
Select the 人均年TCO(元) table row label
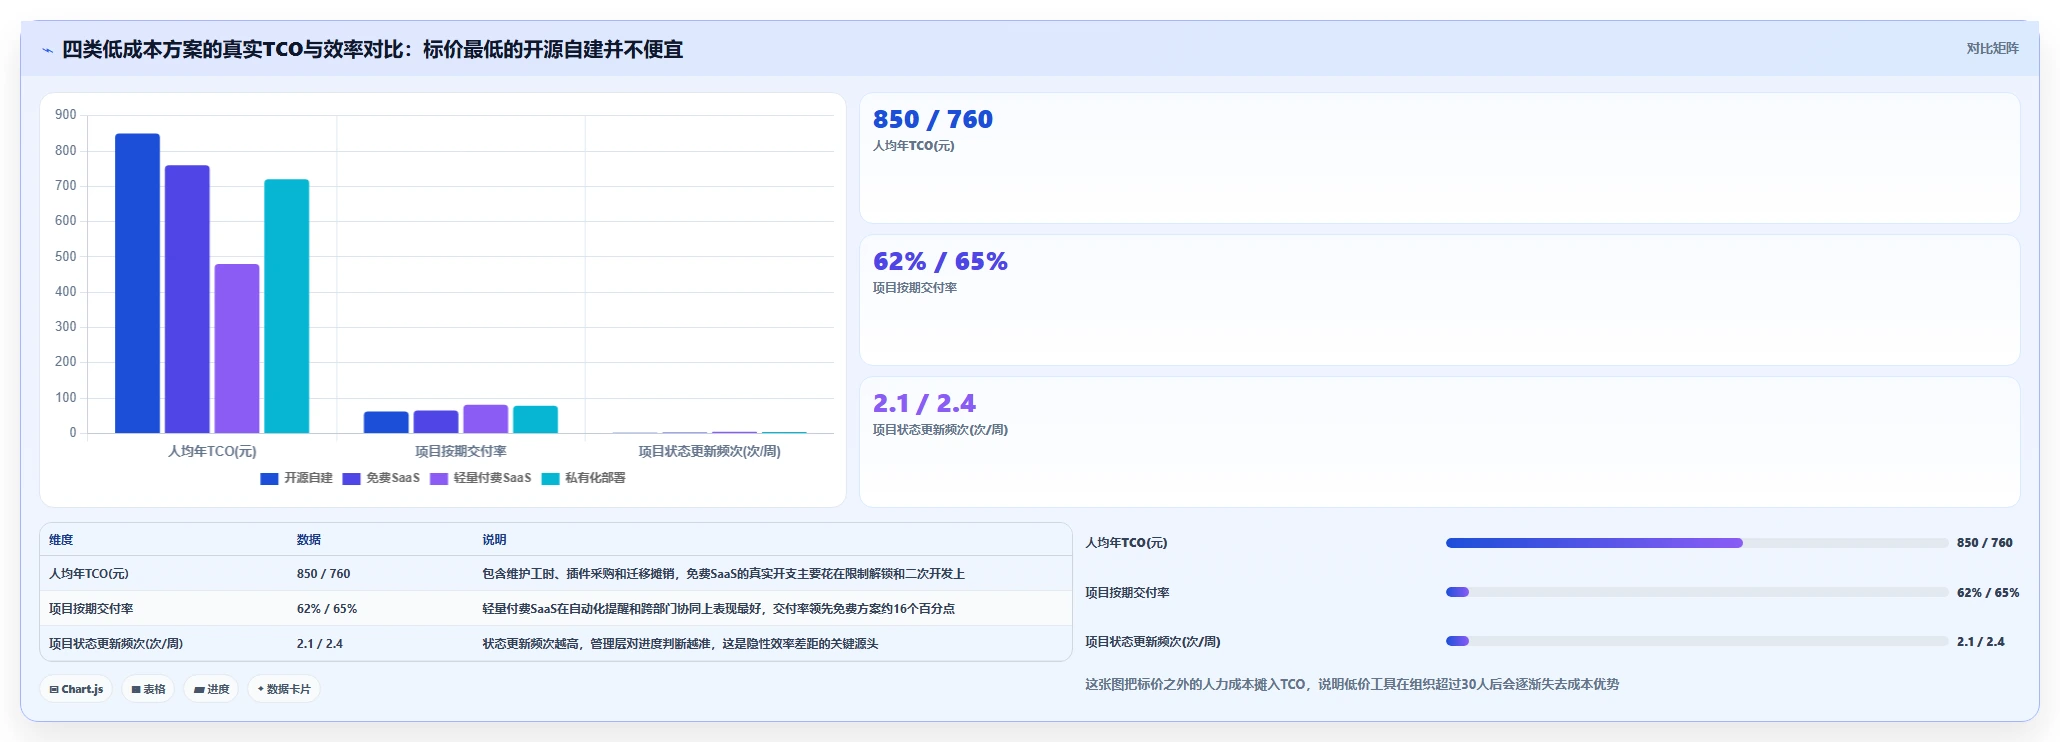click(89, 574)
